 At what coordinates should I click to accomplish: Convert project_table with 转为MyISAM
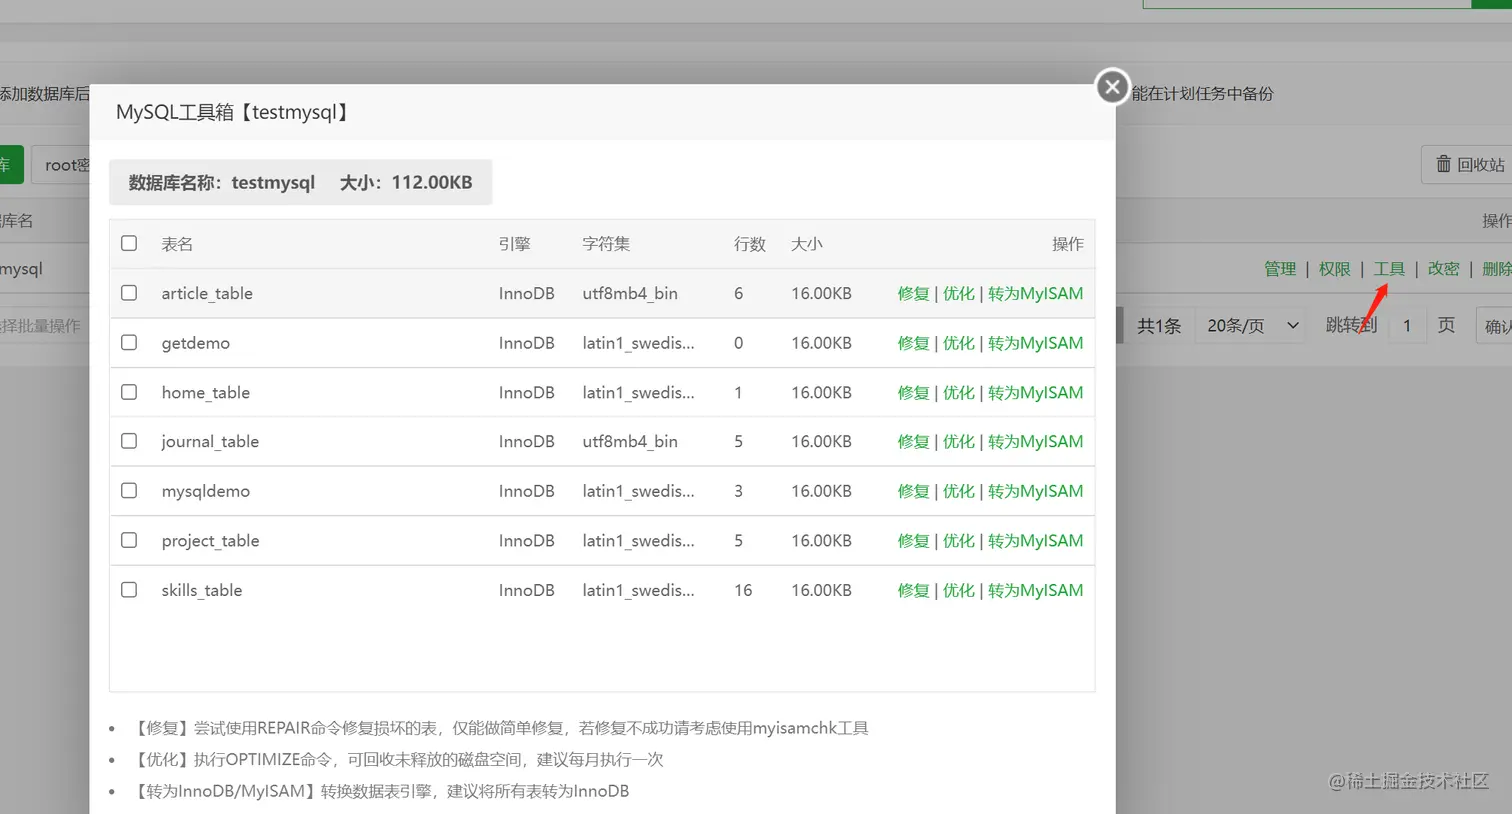[x=1035, y=540]
